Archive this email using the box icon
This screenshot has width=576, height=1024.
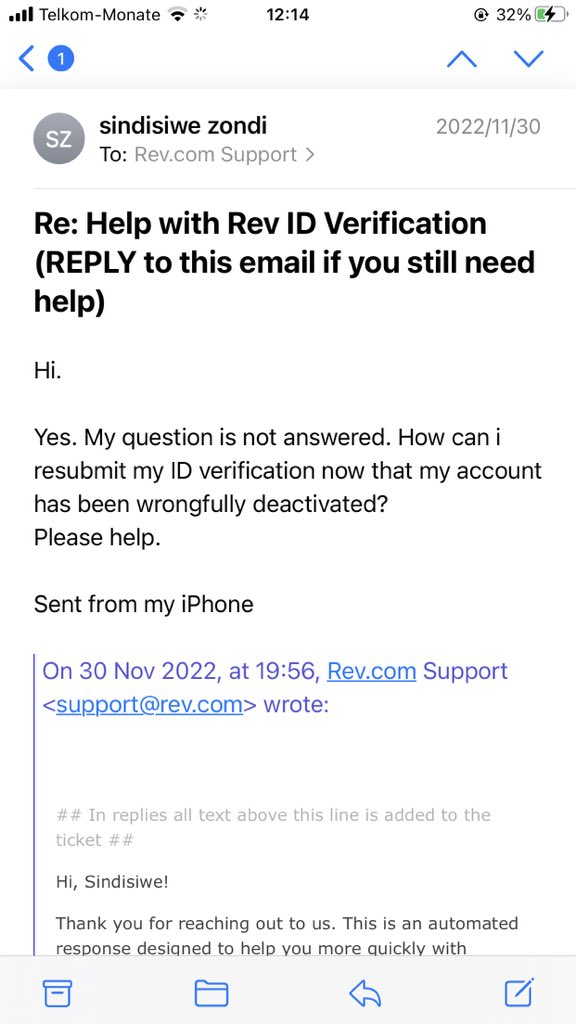tap(57, 993)
